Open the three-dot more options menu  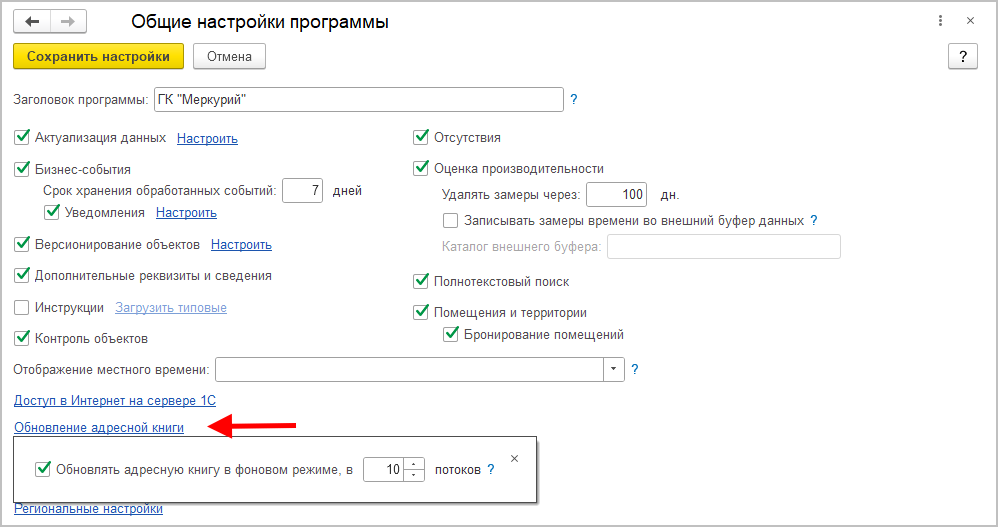click(x=940, y=21)
